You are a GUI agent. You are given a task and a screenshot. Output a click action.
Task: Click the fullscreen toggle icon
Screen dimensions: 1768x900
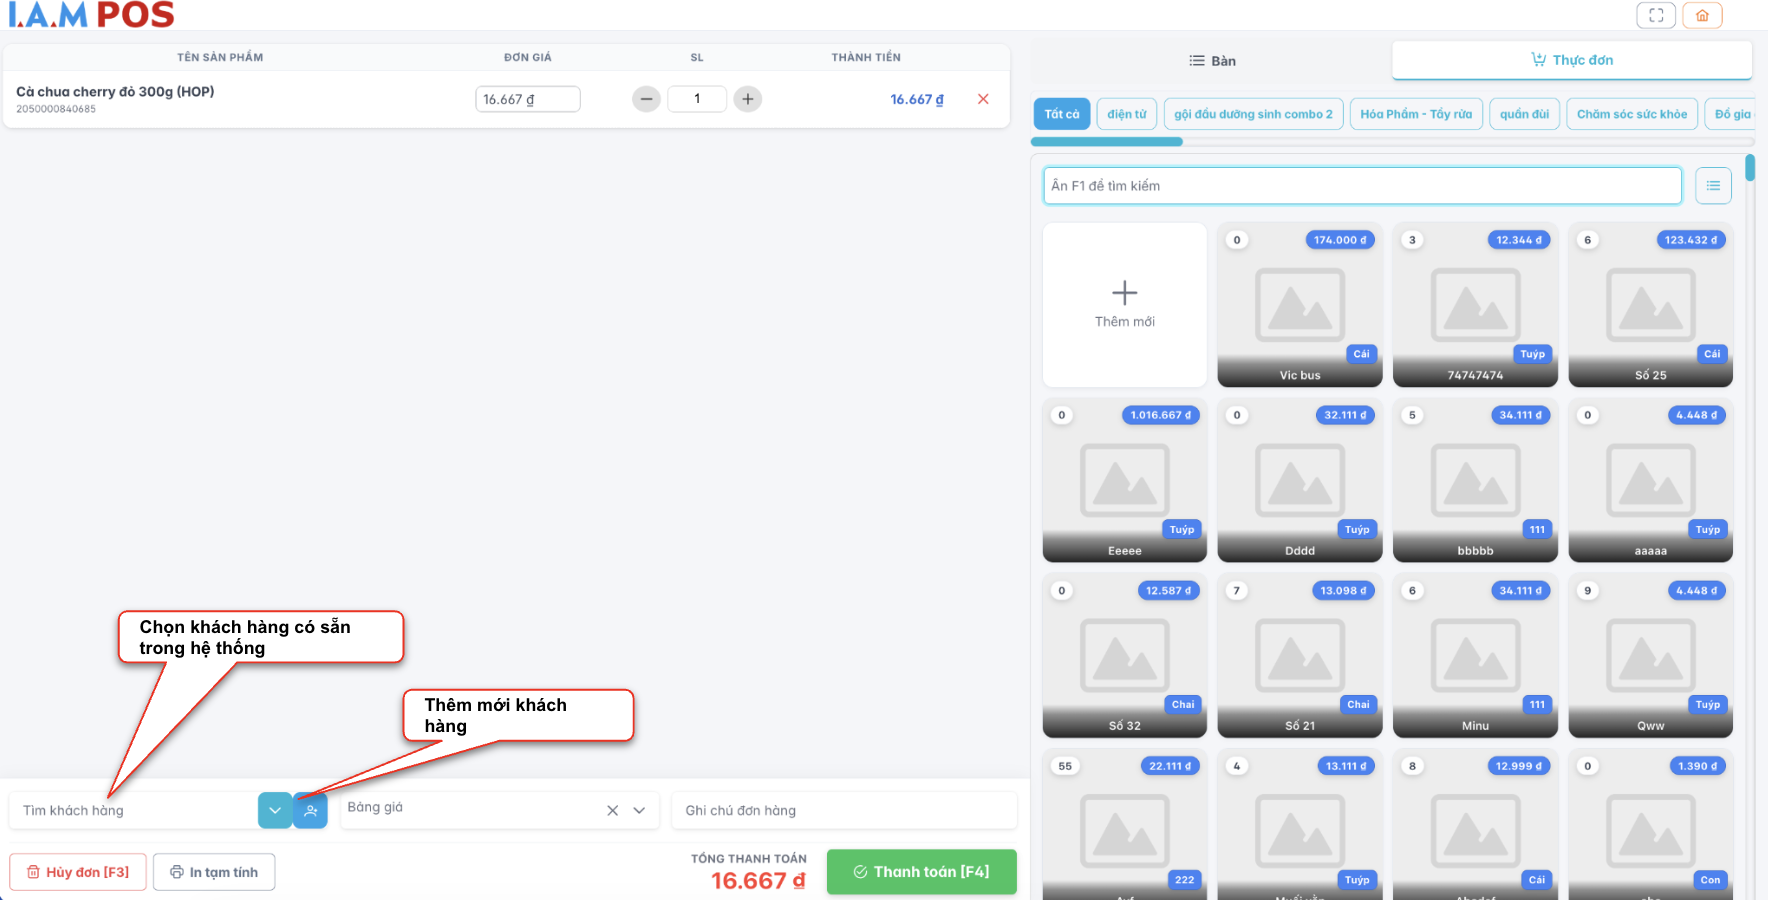[1656, 15]
